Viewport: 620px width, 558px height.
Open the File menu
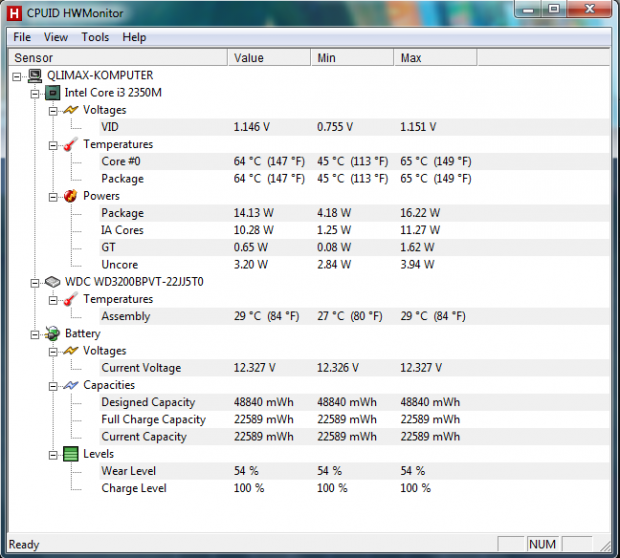coord(22,37)
